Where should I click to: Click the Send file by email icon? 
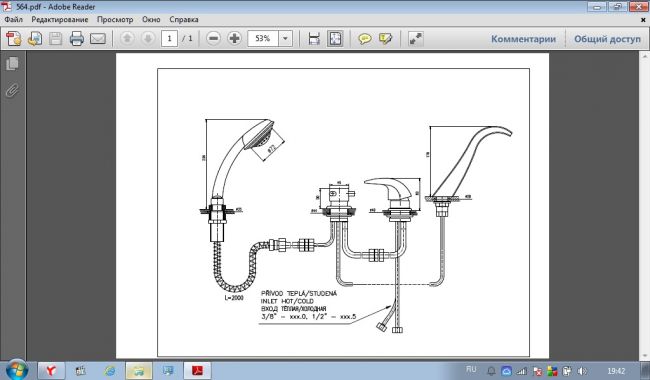tap(98, 39)
